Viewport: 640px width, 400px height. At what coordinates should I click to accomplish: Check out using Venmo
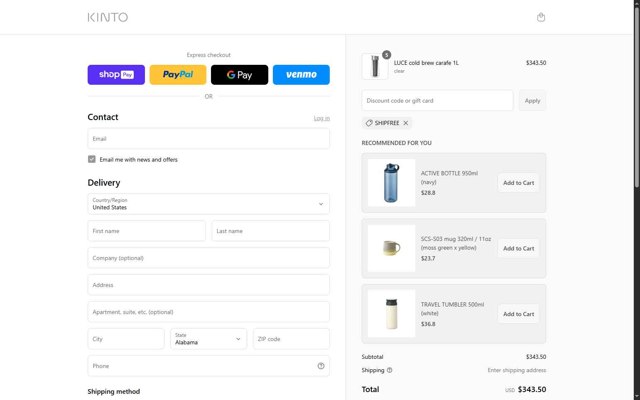click(301, 75)
